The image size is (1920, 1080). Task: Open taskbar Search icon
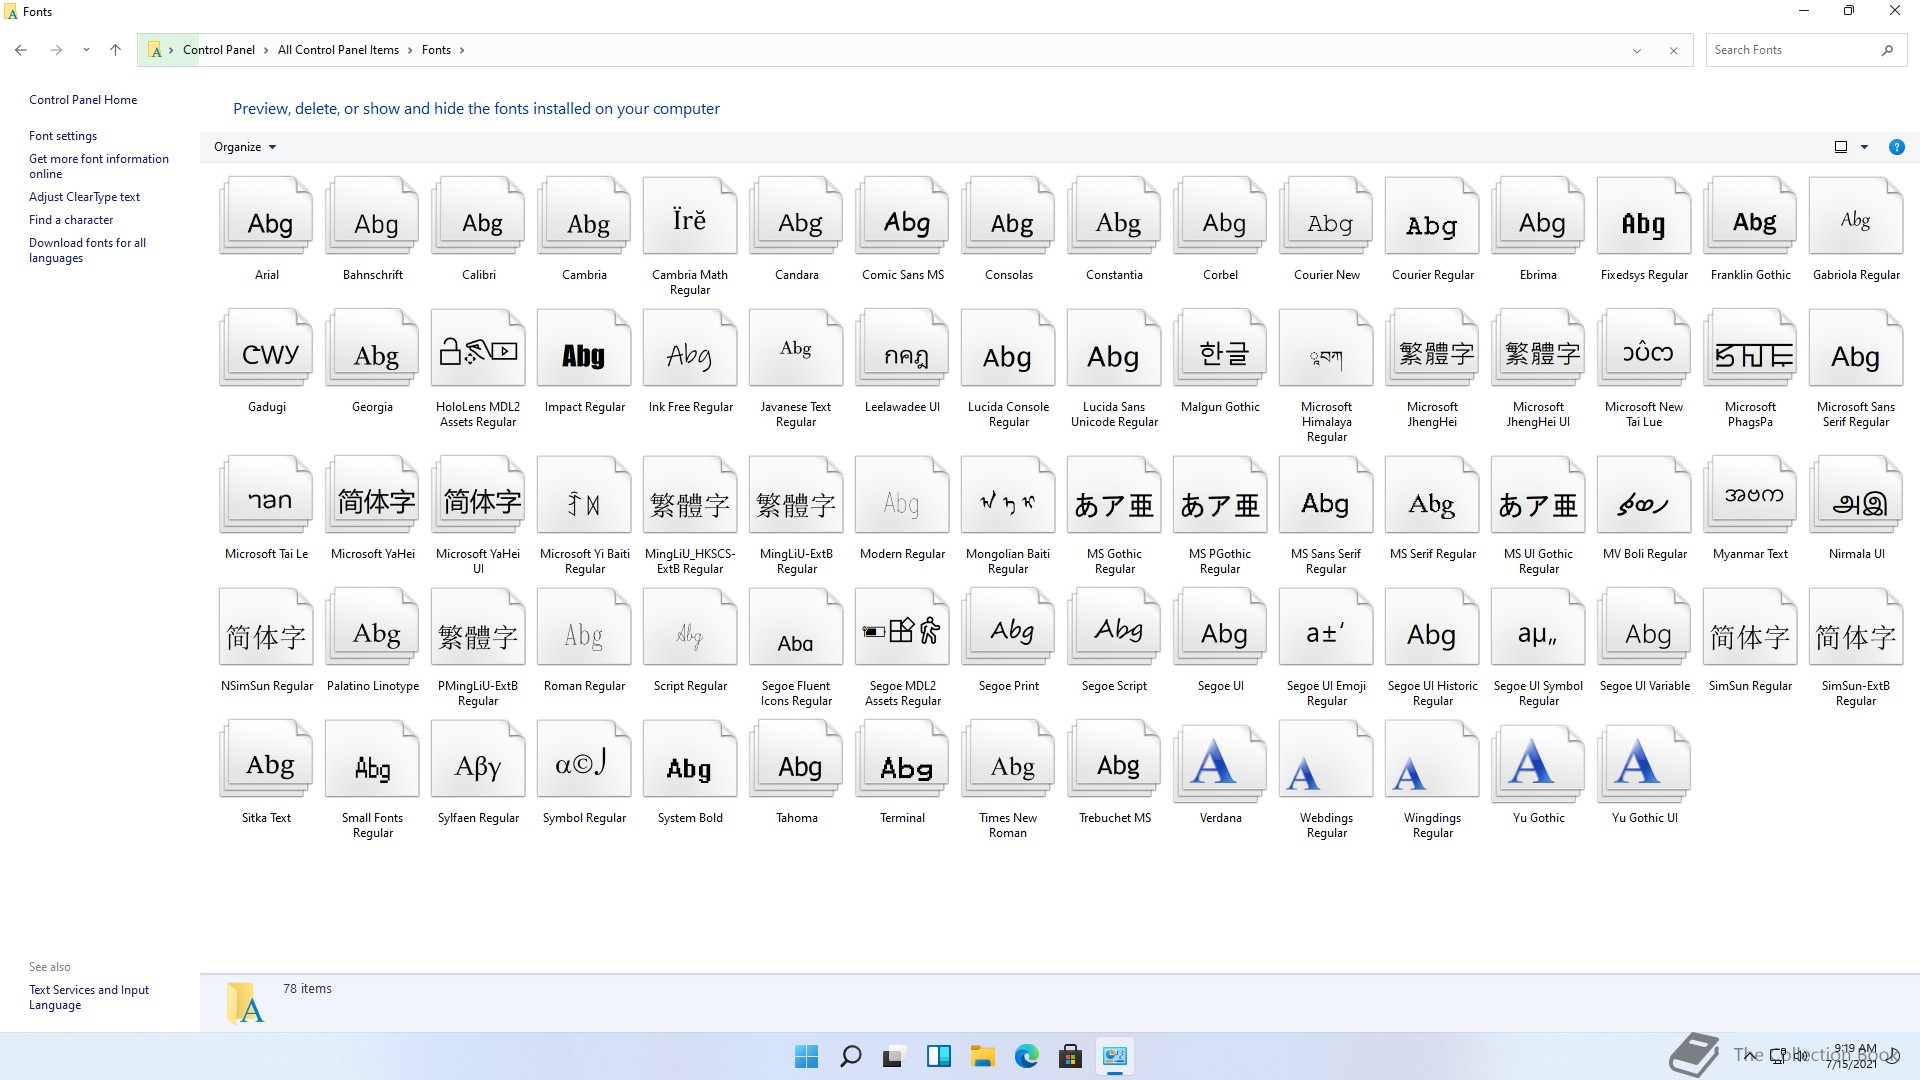pos(850,1056)
